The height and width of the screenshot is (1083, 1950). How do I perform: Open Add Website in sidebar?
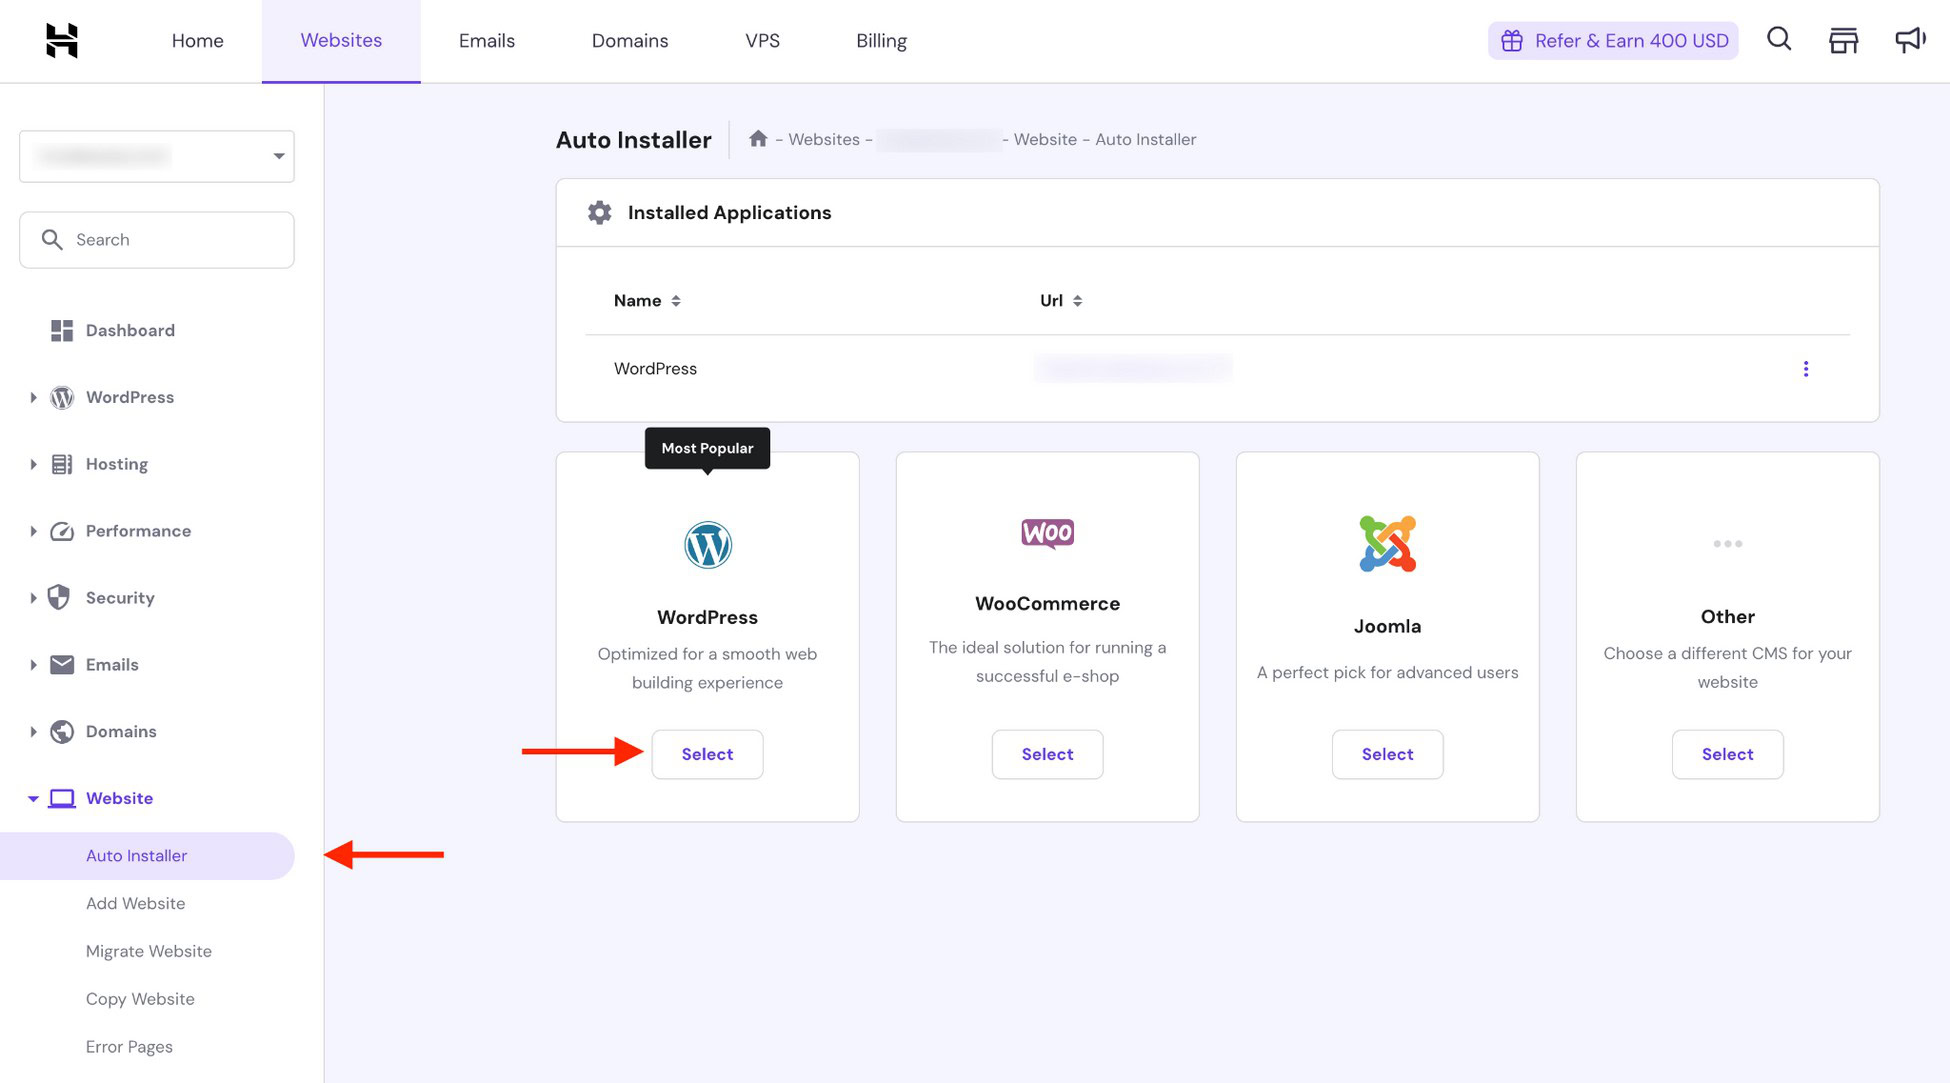[x=135, y=903]
